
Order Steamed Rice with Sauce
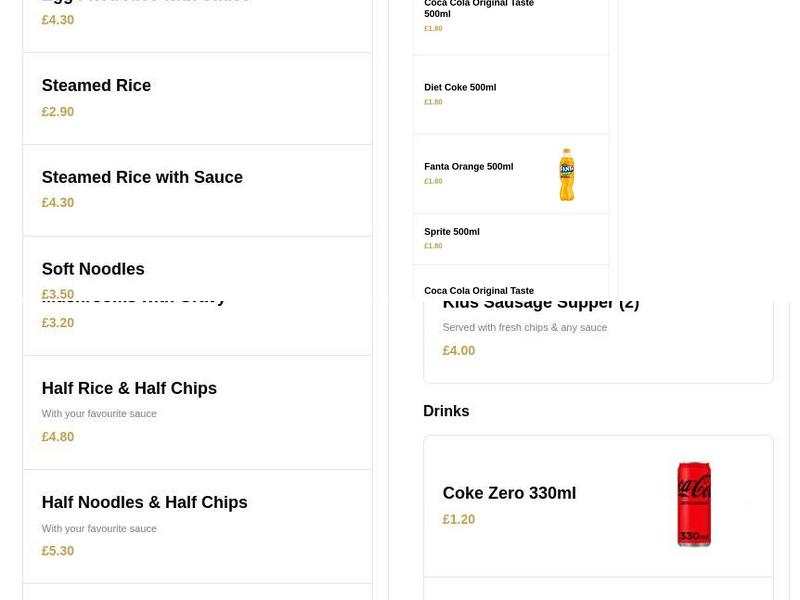click(142, 177)
